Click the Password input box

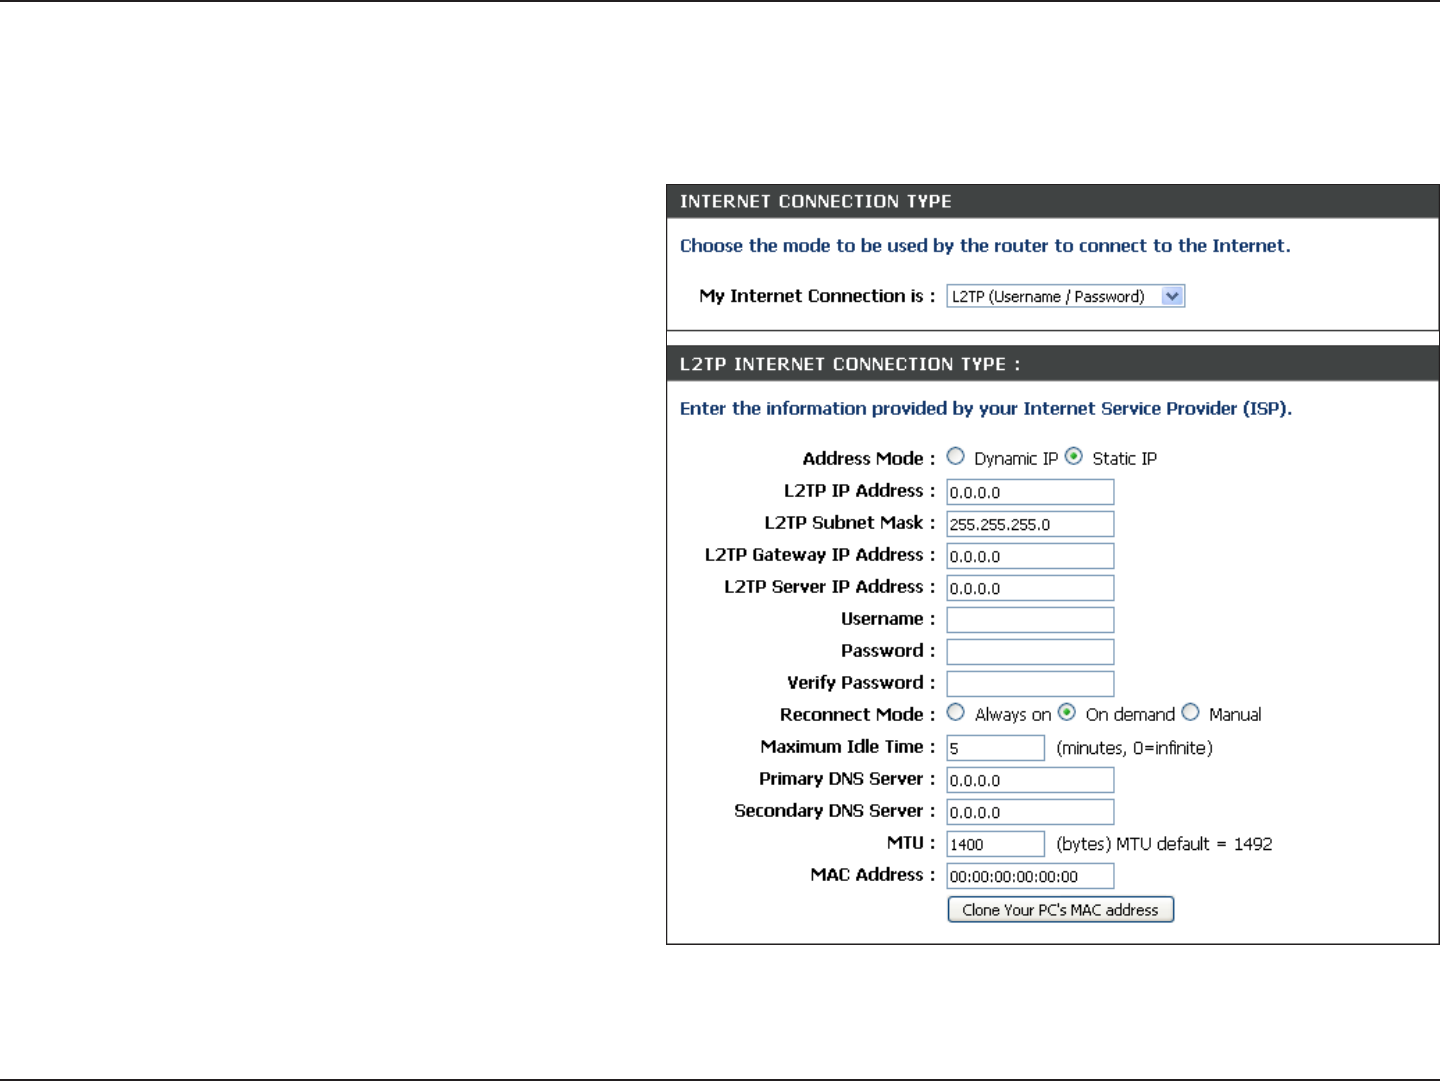click(1030, 652)
